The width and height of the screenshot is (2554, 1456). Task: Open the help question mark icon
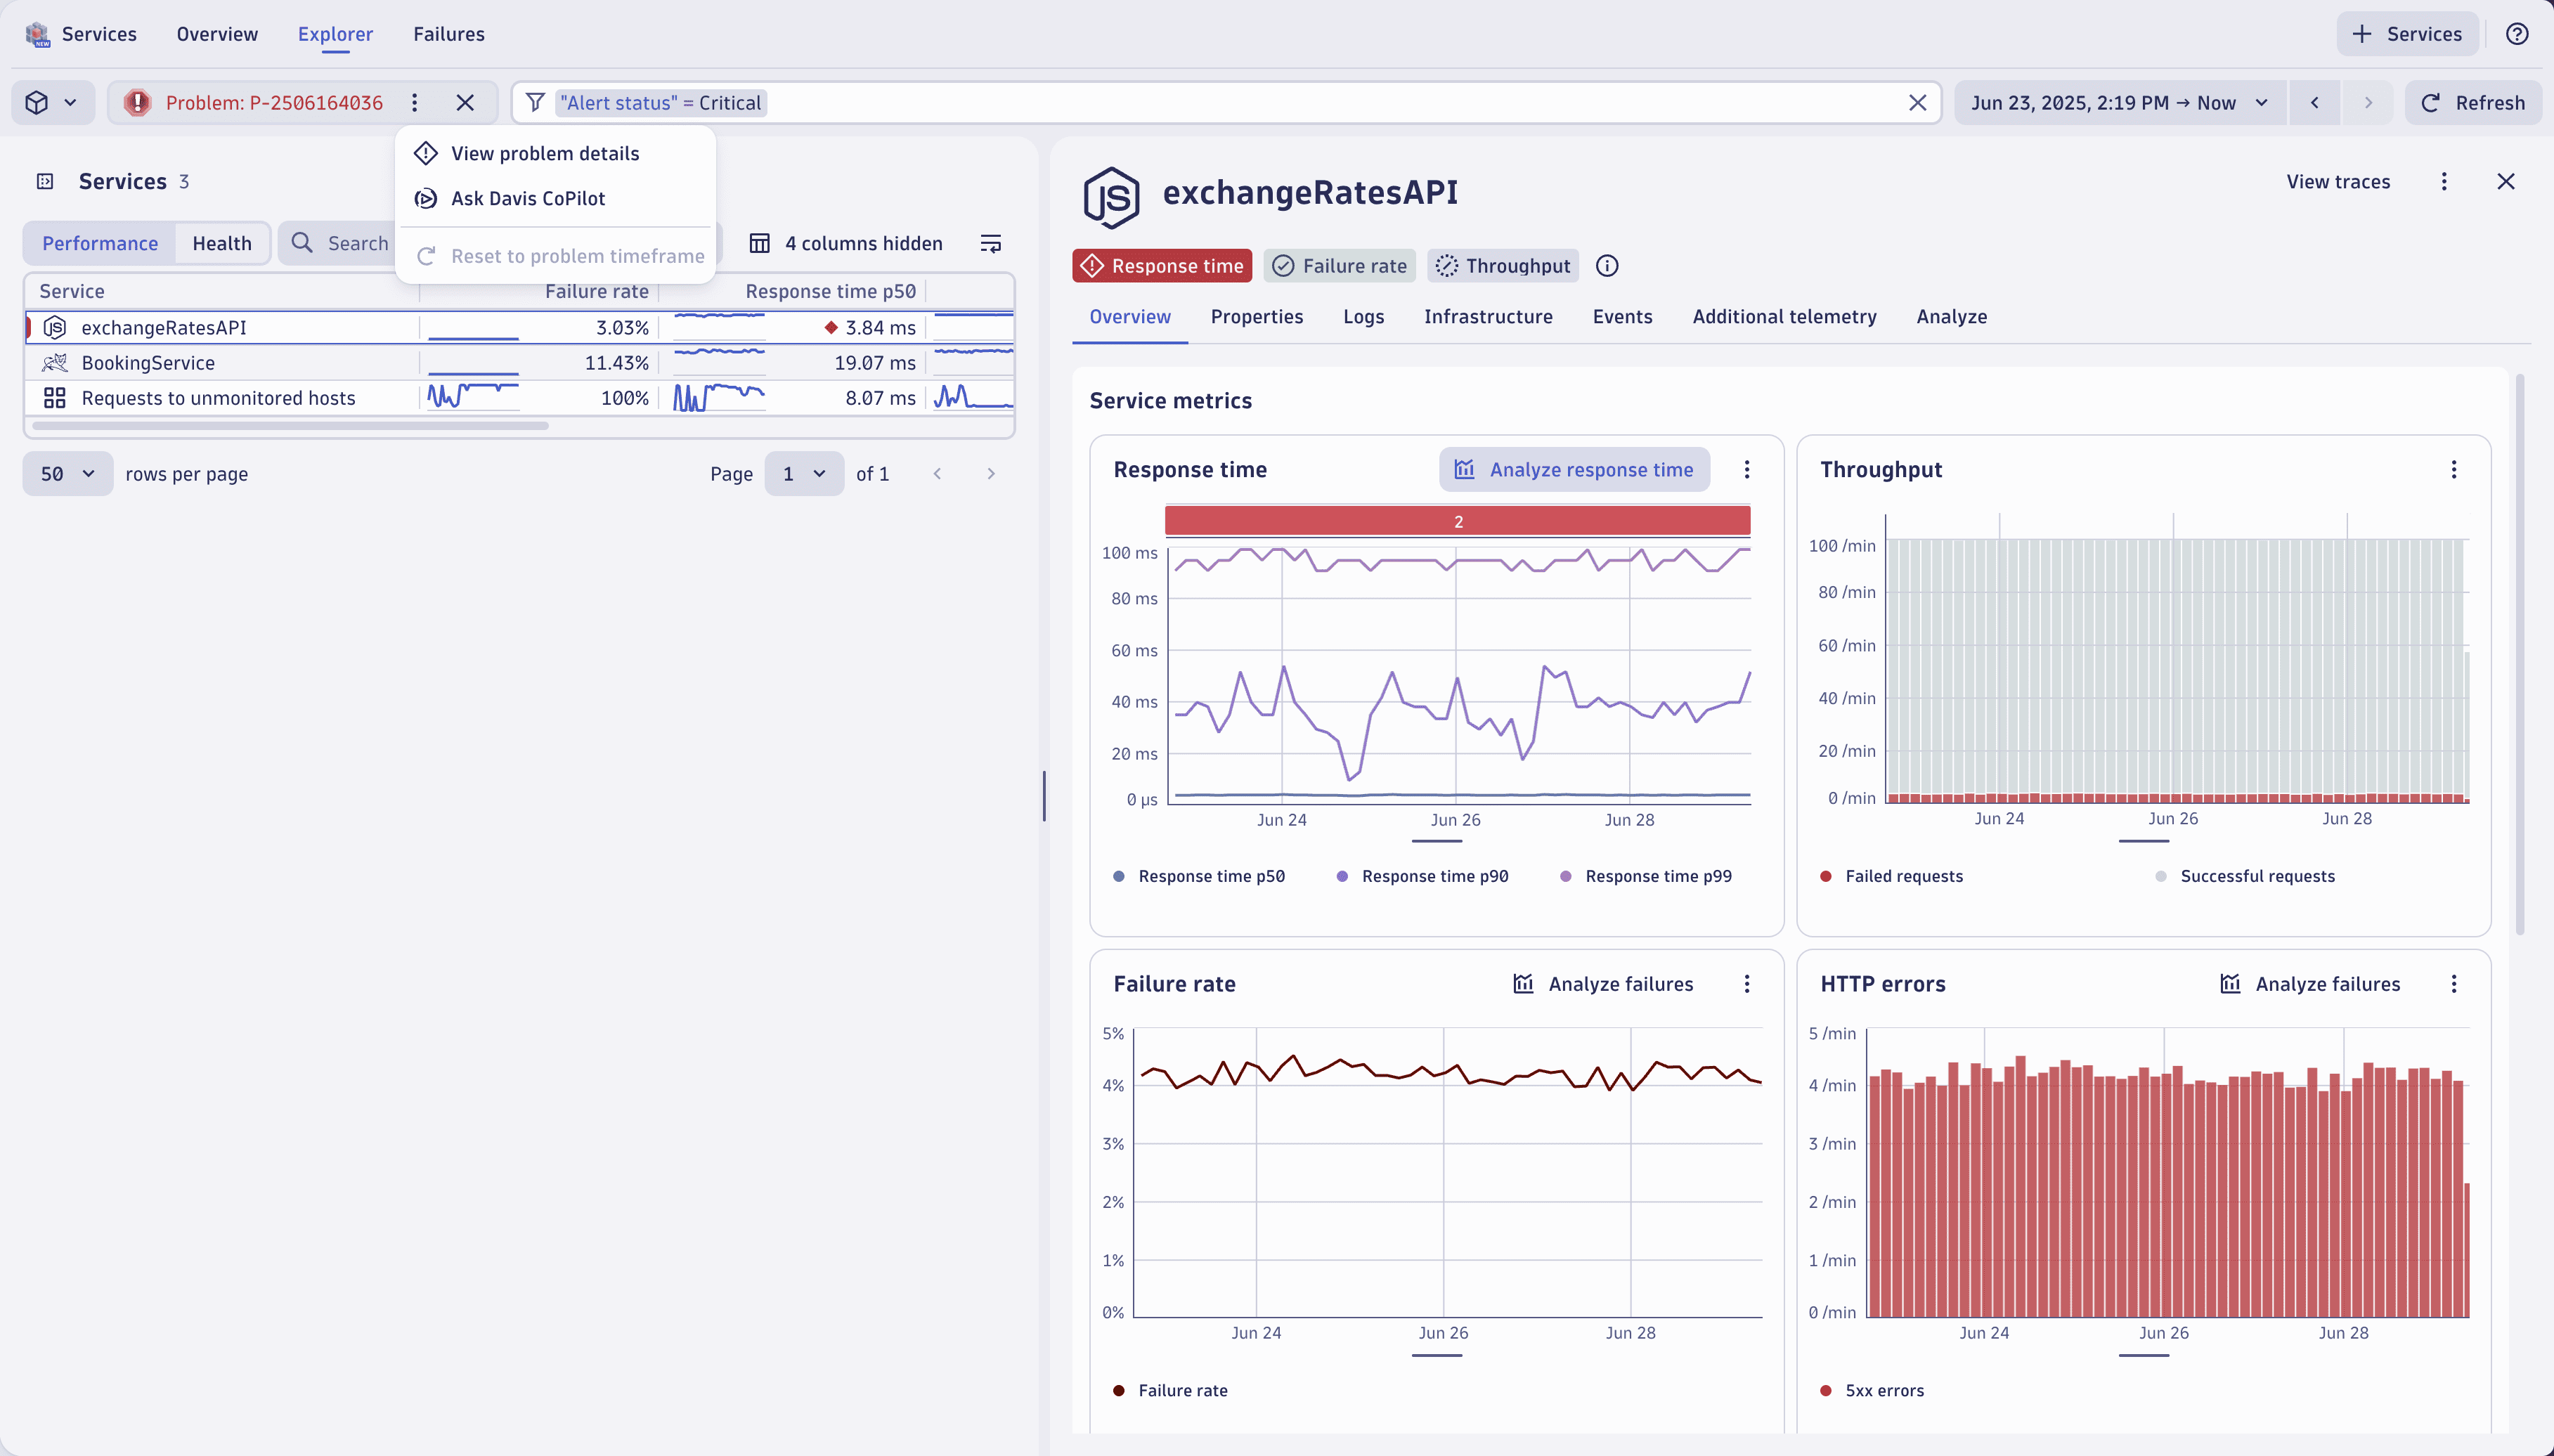click(2517, 34)
